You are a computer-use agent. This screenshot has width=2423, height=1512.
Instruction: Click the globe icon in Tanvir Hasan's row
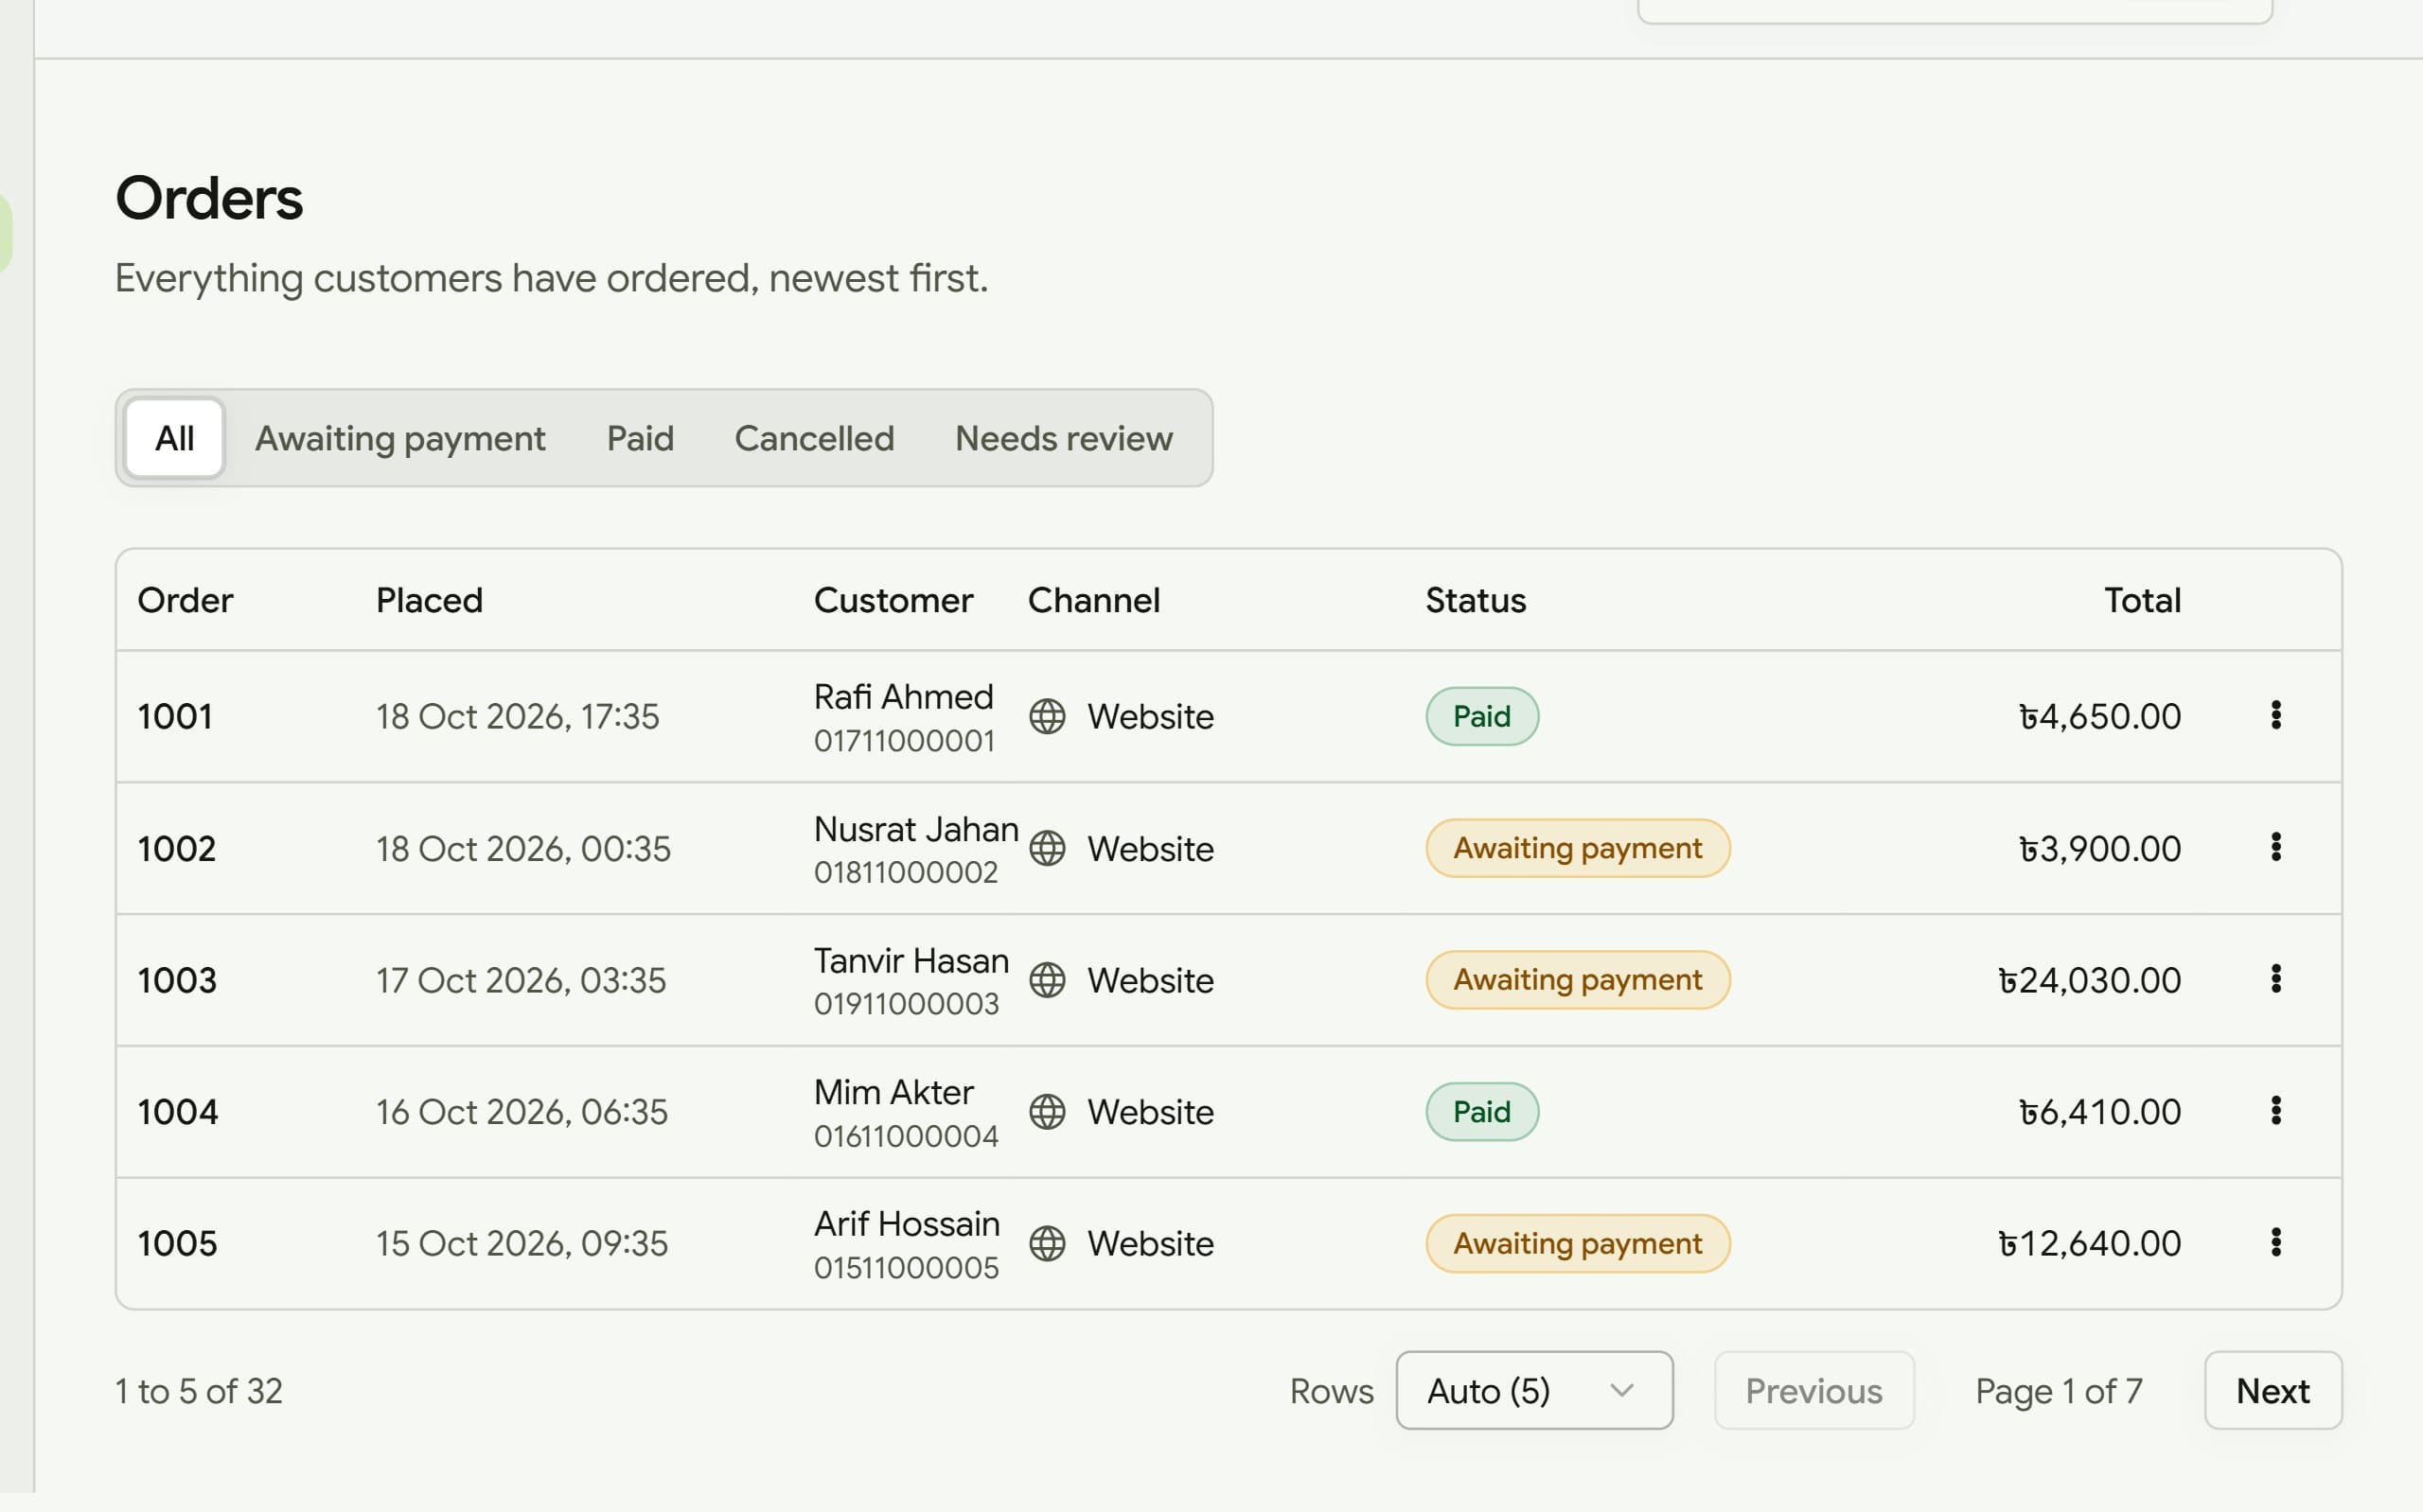point(1047,980)
